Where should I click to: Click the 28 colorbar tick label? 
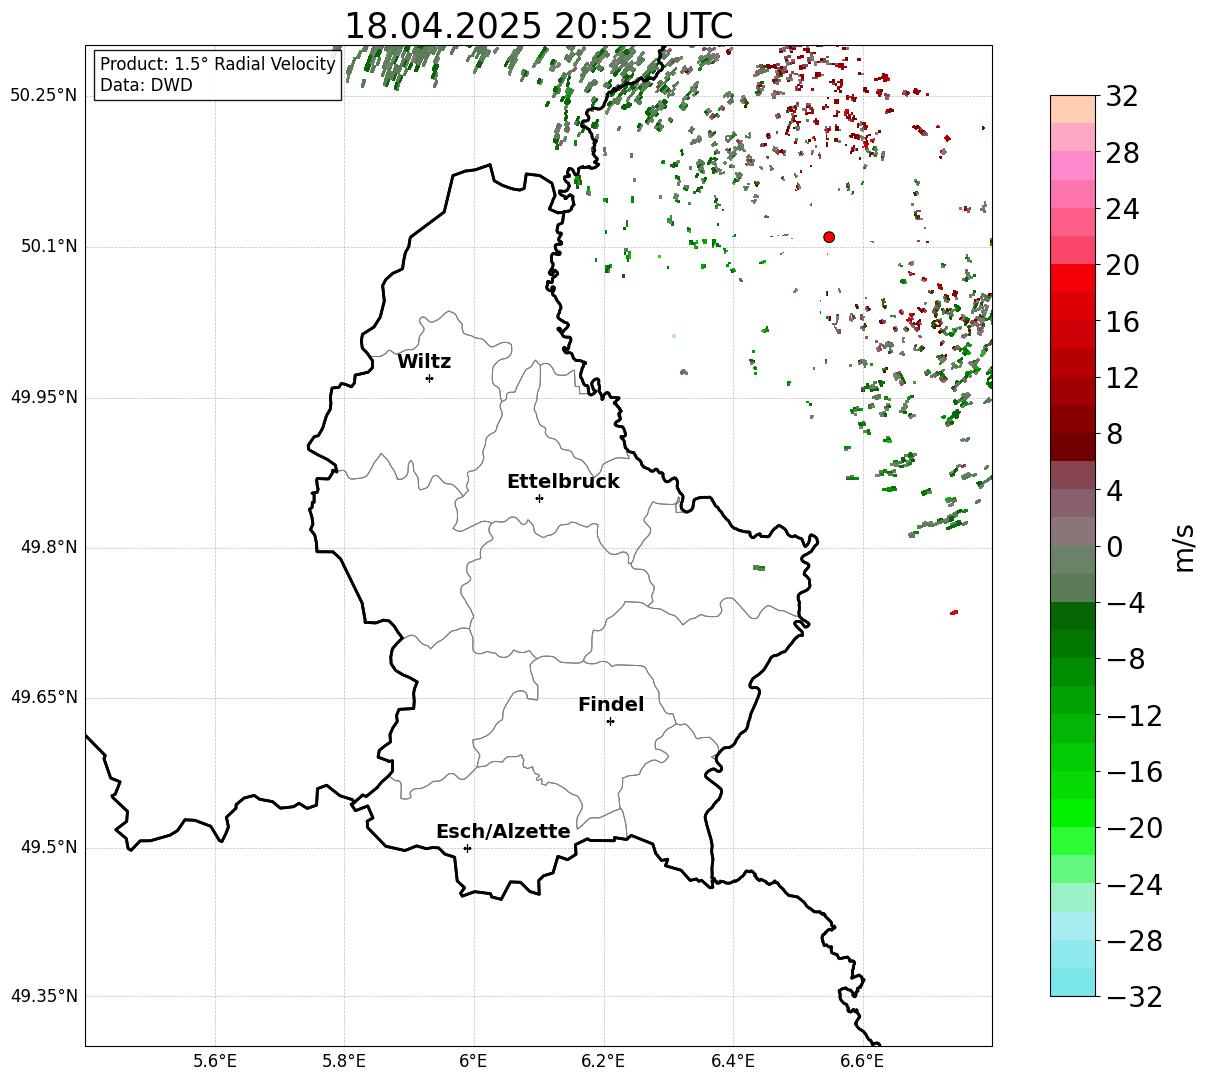[1122, 153]
